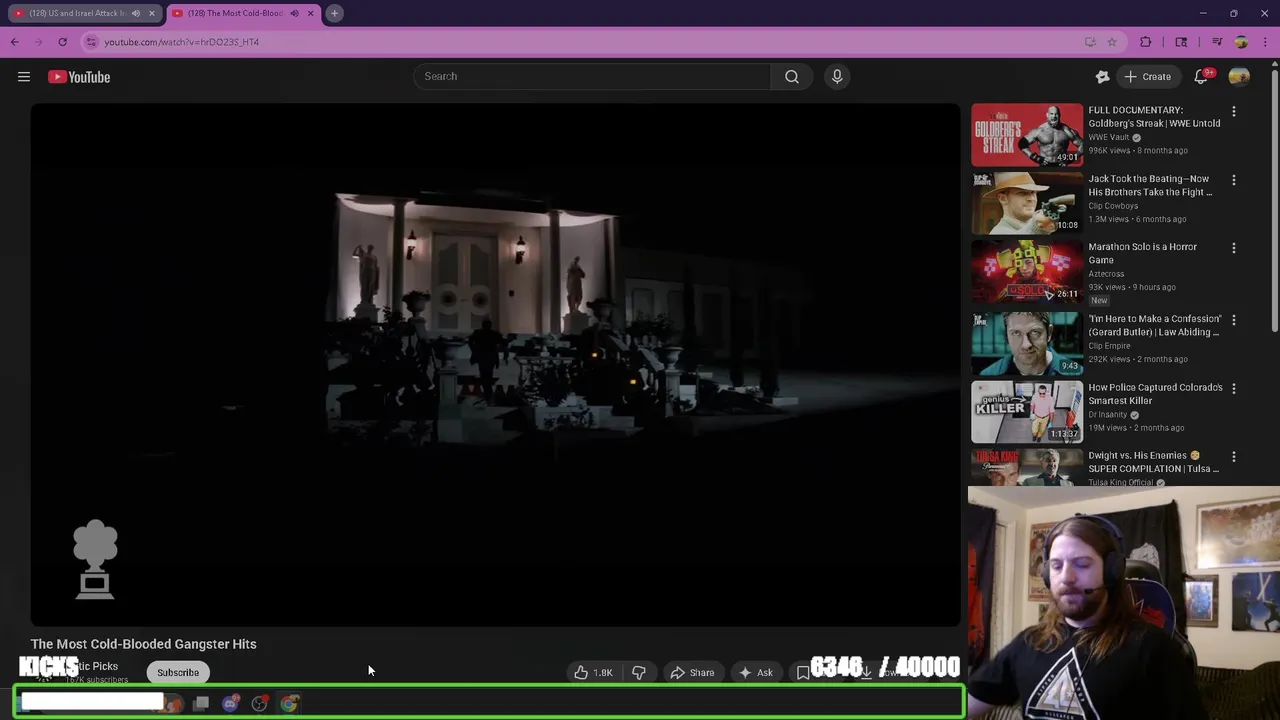1280x720 pixels.
Task: Open How Police Captured Colorado's Smartest Killer
Action: pyautogui.click(x=1155, y=394)
